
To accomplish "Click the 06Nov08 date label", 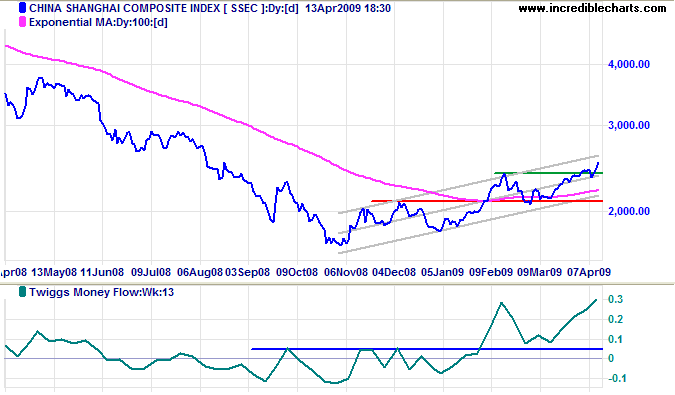I will [346, 272].
